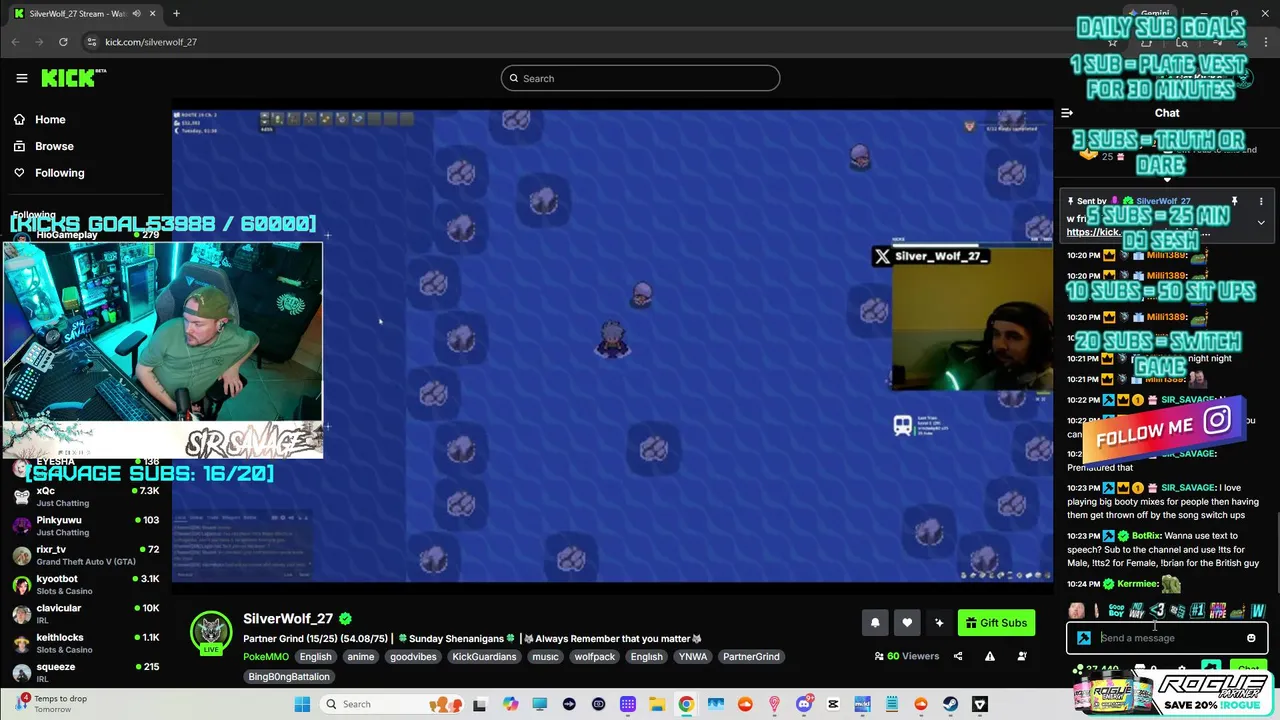Click the user action icon beside report
Viewport: 1280px width, 720px height.
point(1022,657)
